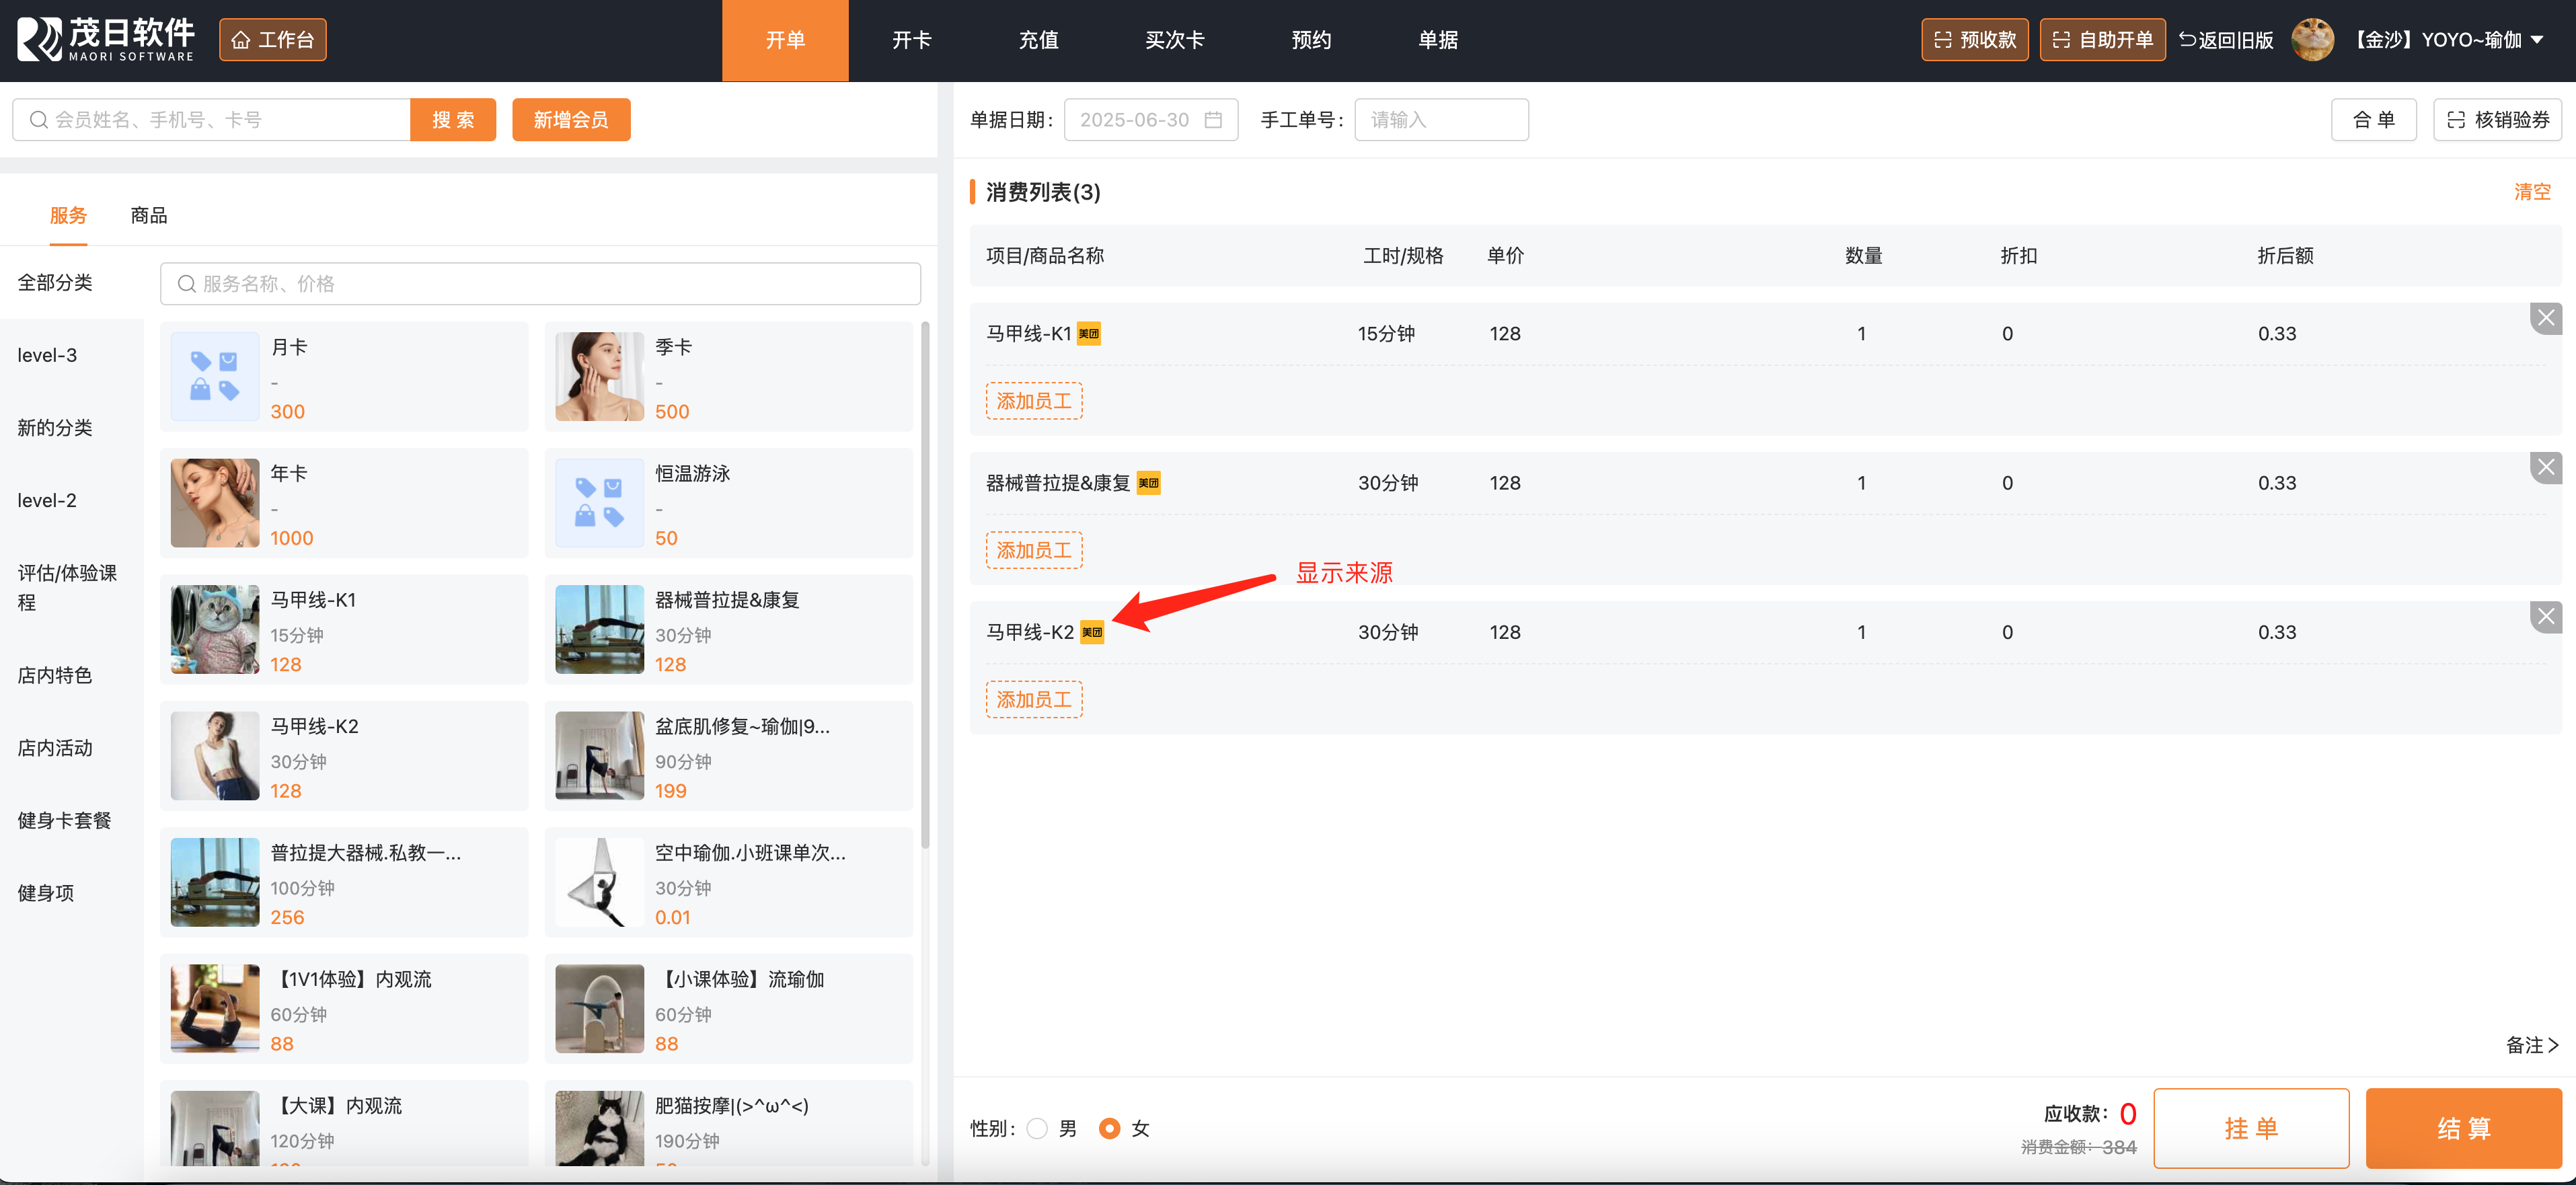Select the 女 gender radio
The height and width of the screenshot is (1185, 2576).
click(1109, 1128)
